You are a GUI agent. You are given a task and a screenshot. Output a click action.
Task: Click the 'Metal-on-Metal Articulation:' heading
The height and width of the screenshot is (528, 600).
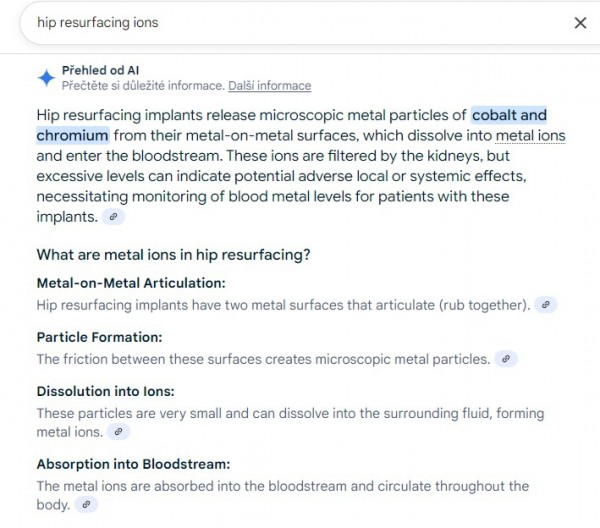tap(131, 283)
